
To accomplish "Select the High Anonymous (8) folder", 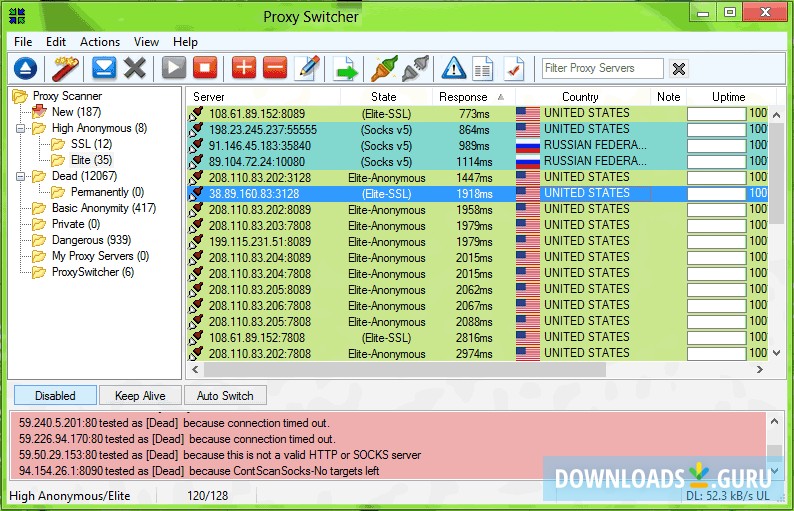I will coord(99,128).
